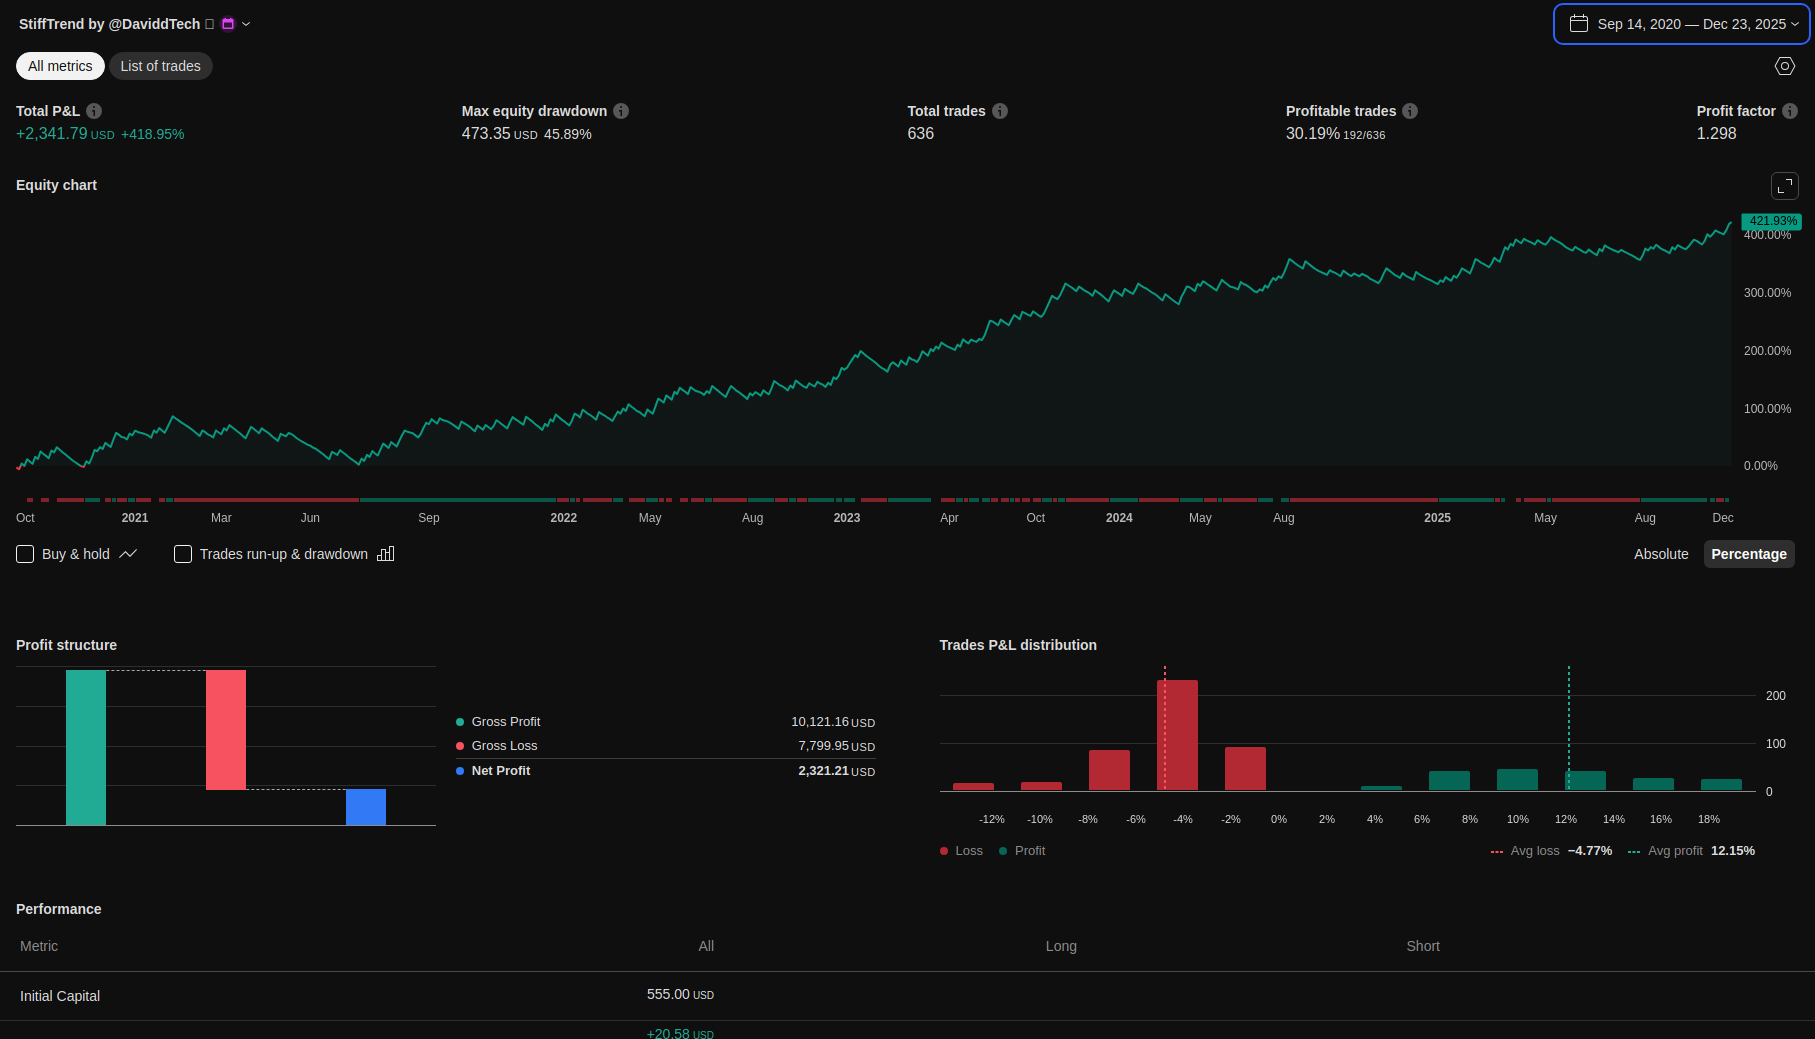Click the info icon next to Profitable trades
The image size is (1815, 1039).
coord(1410,111)
